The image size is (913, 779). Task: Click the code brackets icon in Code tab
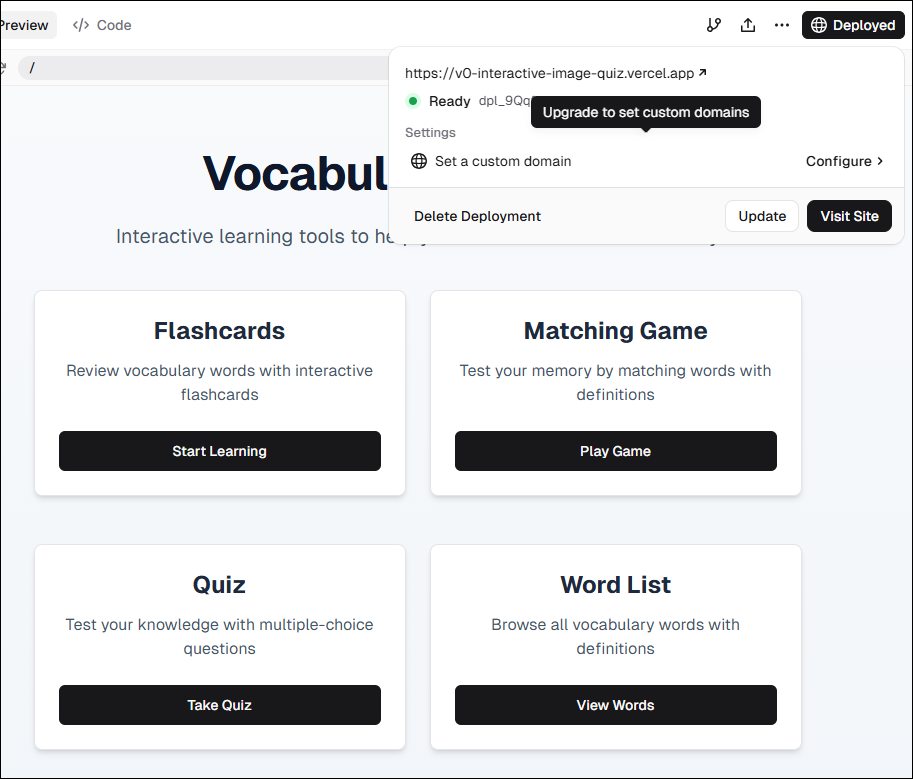(80, 25)
